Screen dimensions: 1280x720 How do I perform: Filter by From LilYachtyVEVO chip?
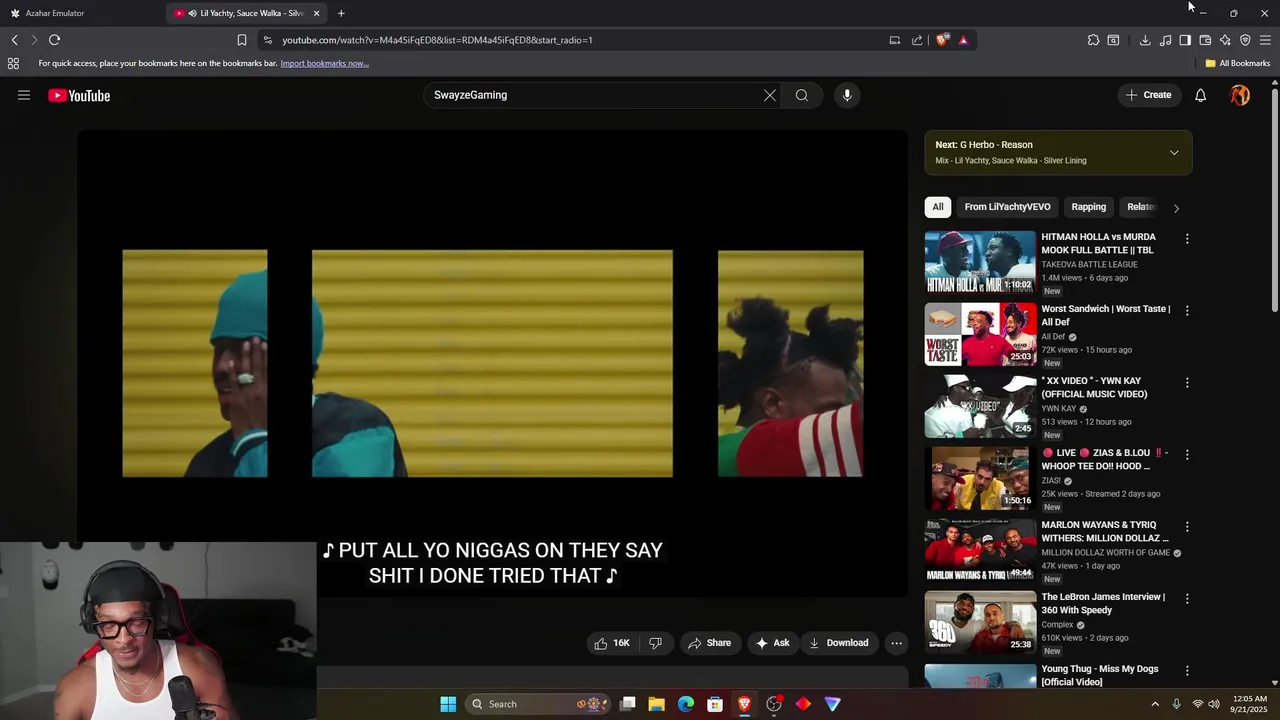pyautogui.click(x=1007, y=207)
